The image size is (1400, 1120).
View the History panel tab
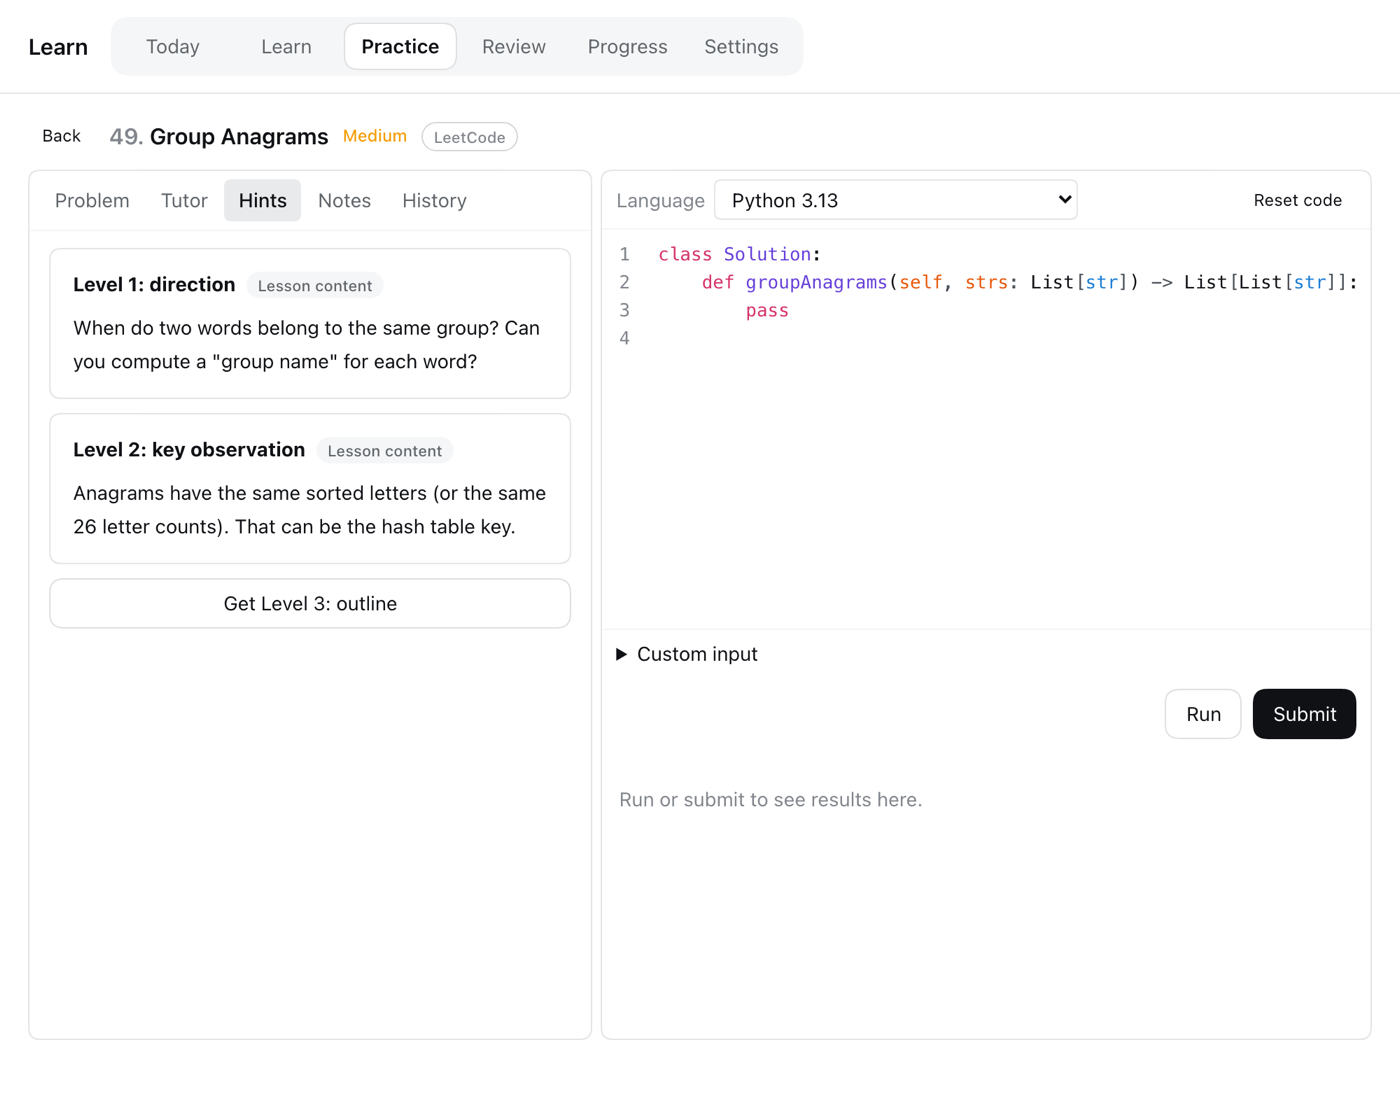coord(434,201)
